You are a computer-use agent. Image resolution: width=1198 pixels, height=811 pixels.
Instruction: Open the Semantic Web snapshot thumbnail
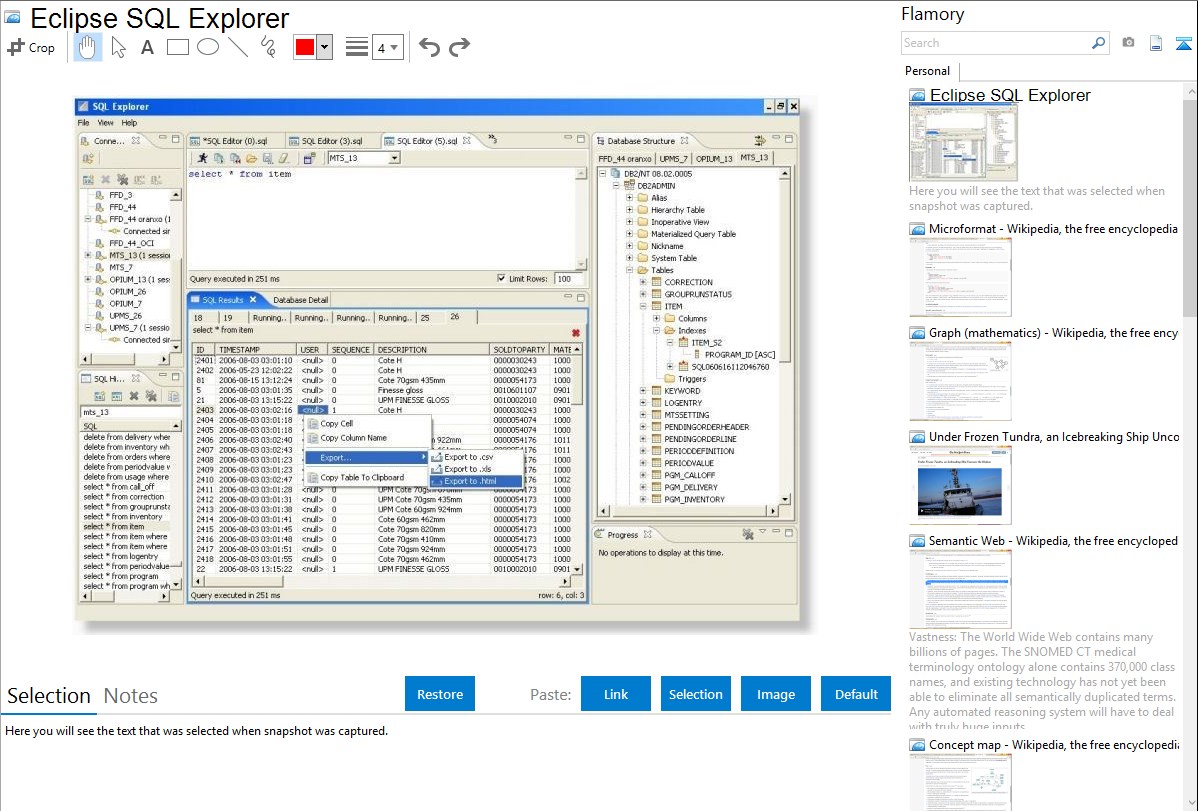(960, 589)
